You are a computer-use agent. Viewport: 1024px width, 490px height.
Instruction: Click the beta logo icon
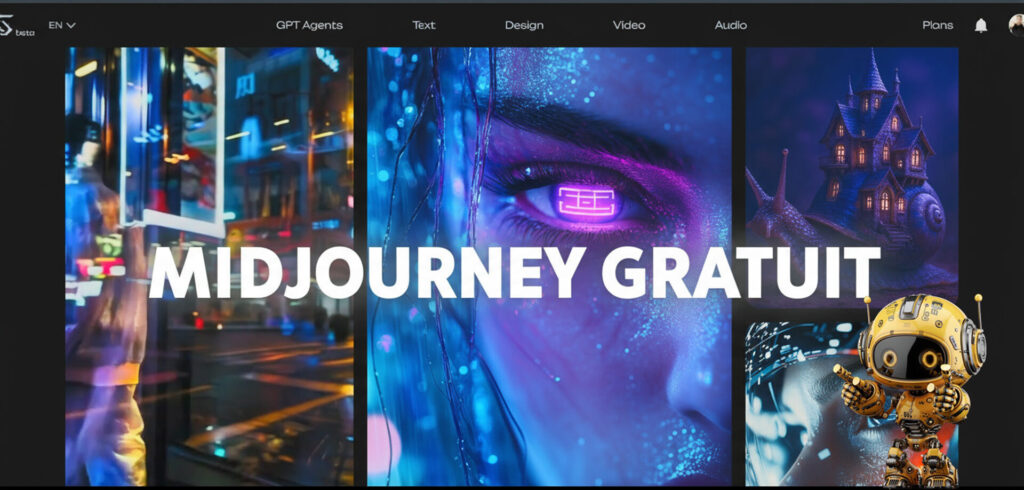(x=17, y=27)
